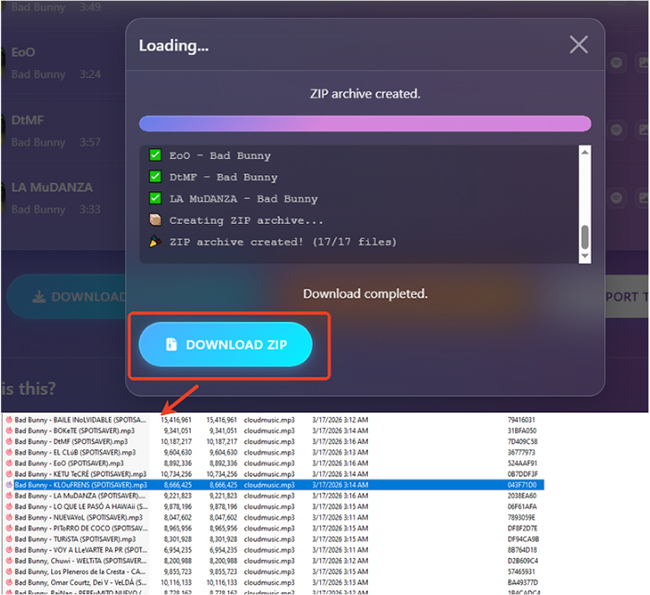Click the log scrollbar thumb

click(585, 237)
